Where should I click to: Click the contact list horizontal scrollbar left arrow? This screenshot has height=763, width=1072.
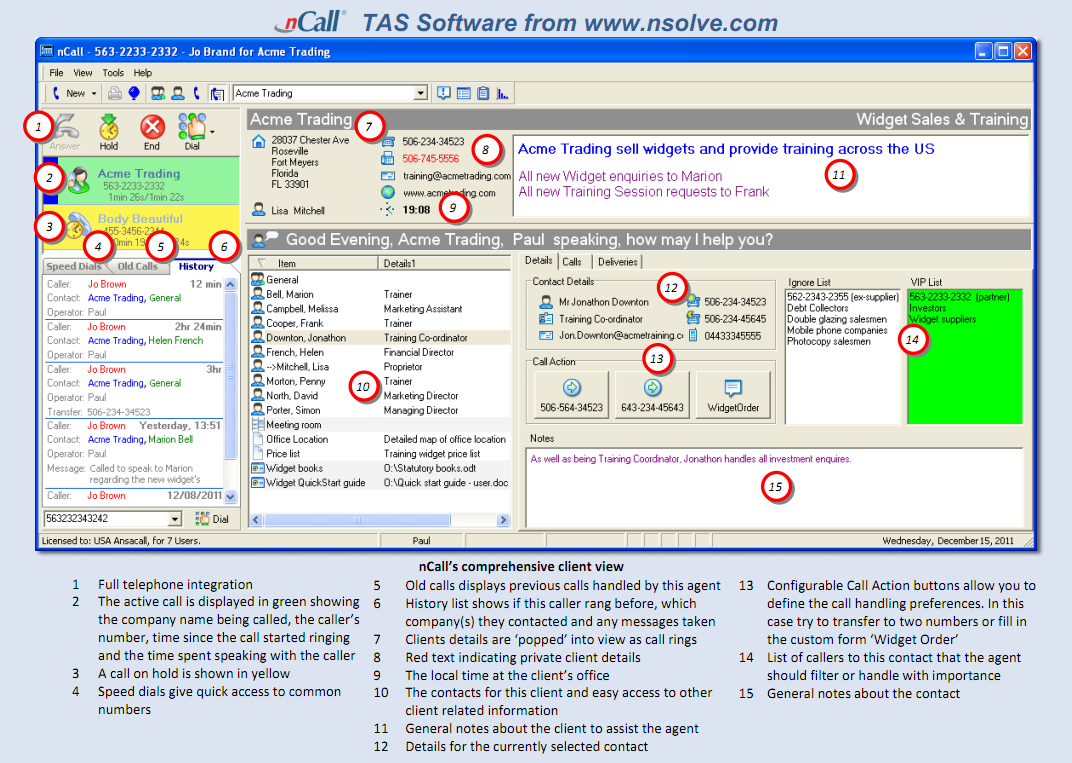point(256,520)
